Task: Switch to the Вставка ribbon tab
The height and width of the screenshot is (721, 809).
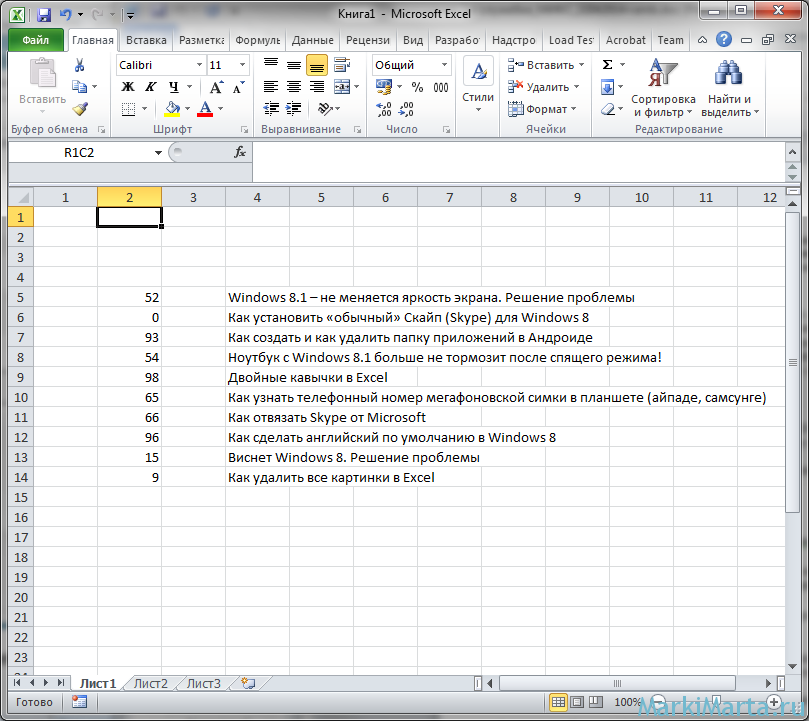Action: [x=146, y=40]
